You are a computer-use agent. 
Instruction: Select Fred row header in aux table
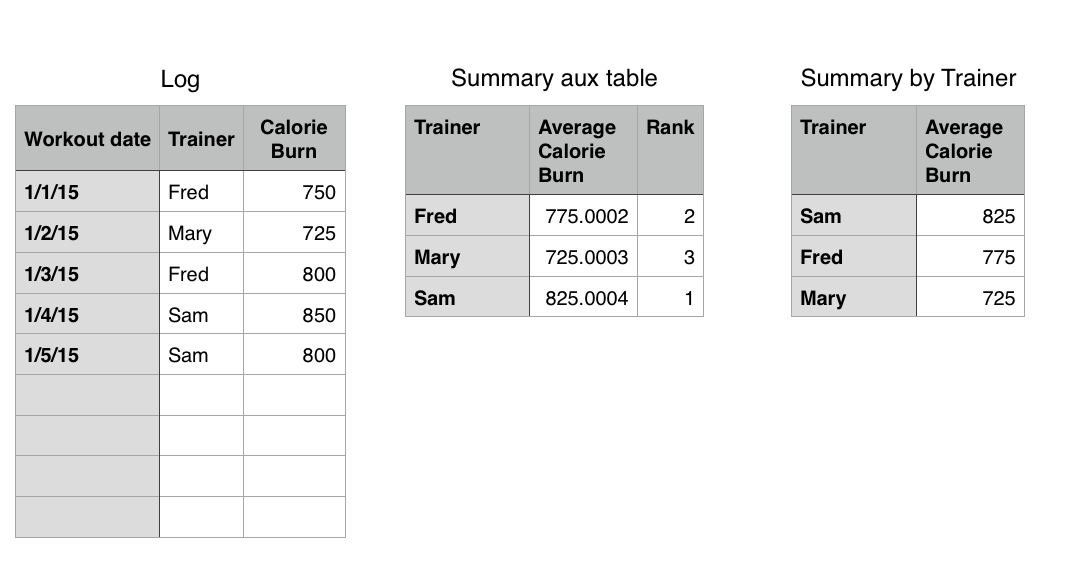tap(467, 216)
